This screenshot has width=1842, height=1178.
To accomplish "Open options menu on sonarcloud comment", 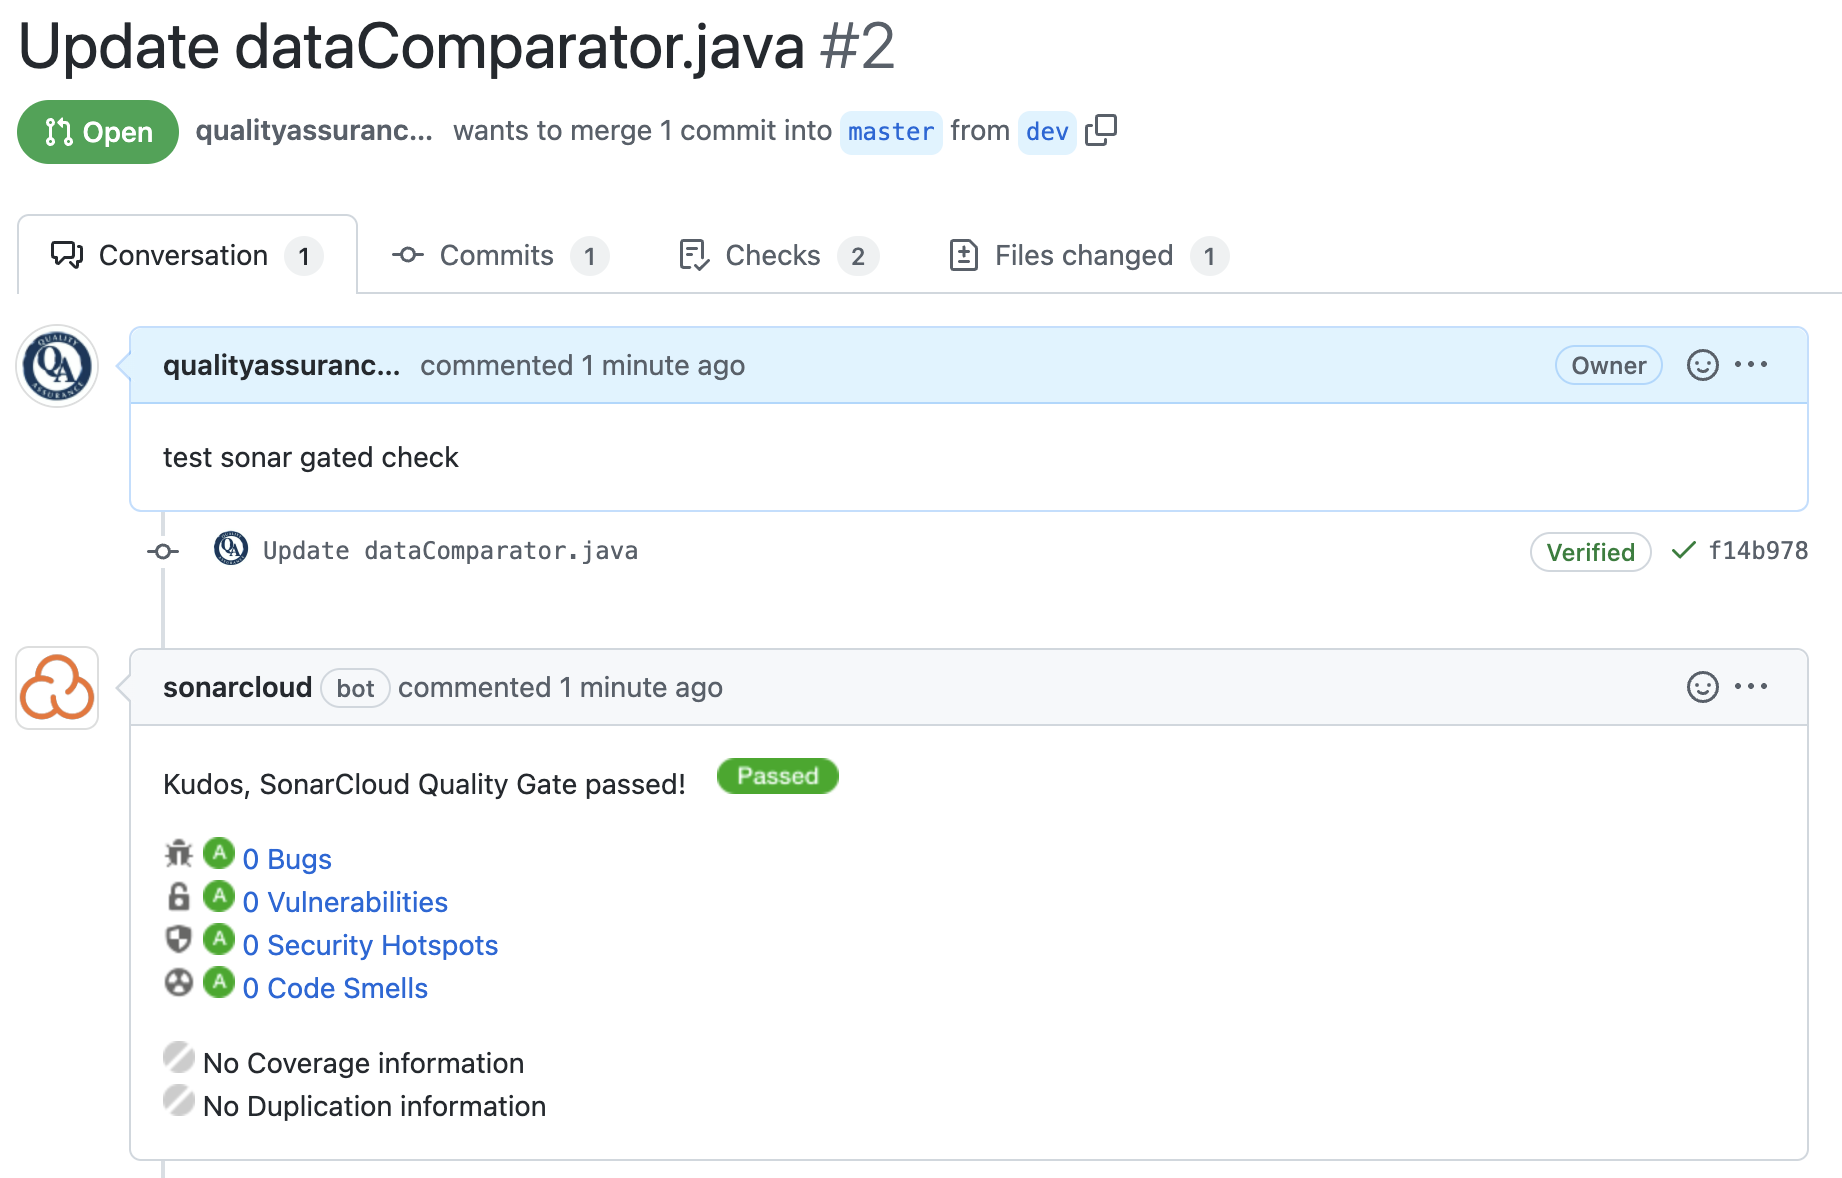I will 1751,687.
